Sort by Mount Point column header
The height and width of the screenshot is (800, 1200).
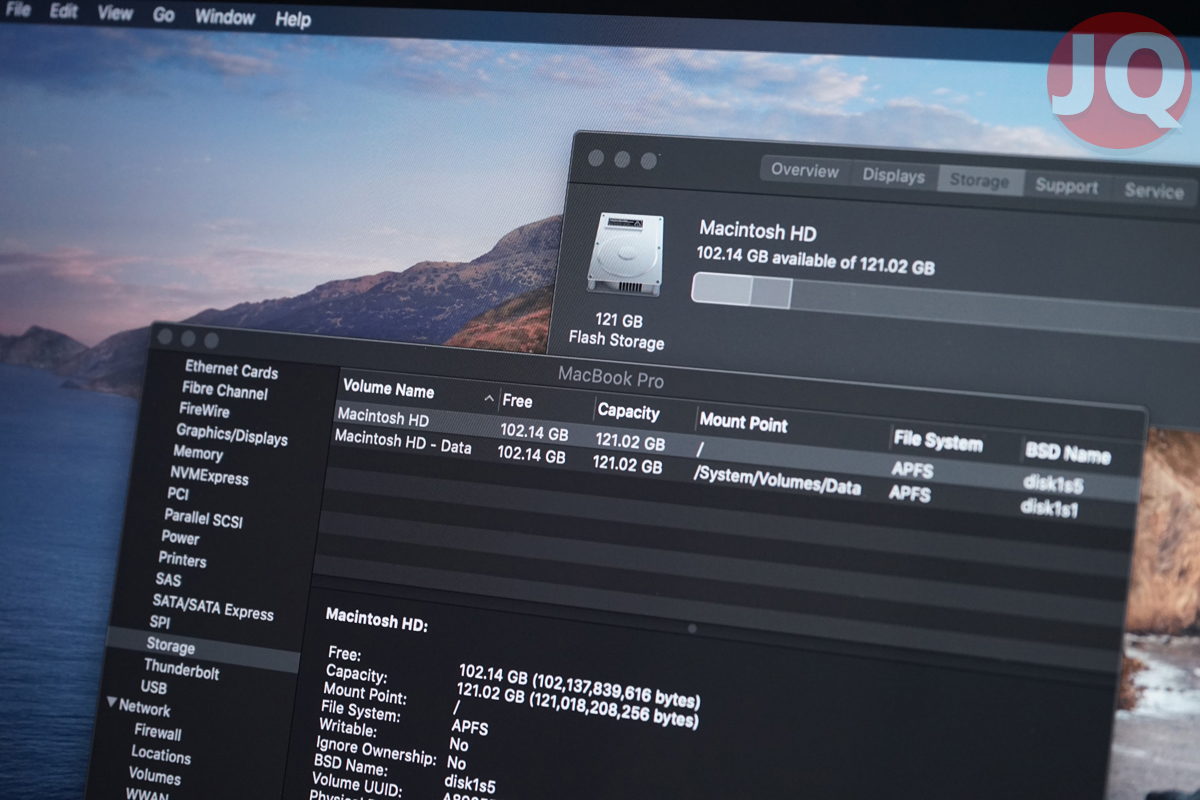[x=743, y=422]
